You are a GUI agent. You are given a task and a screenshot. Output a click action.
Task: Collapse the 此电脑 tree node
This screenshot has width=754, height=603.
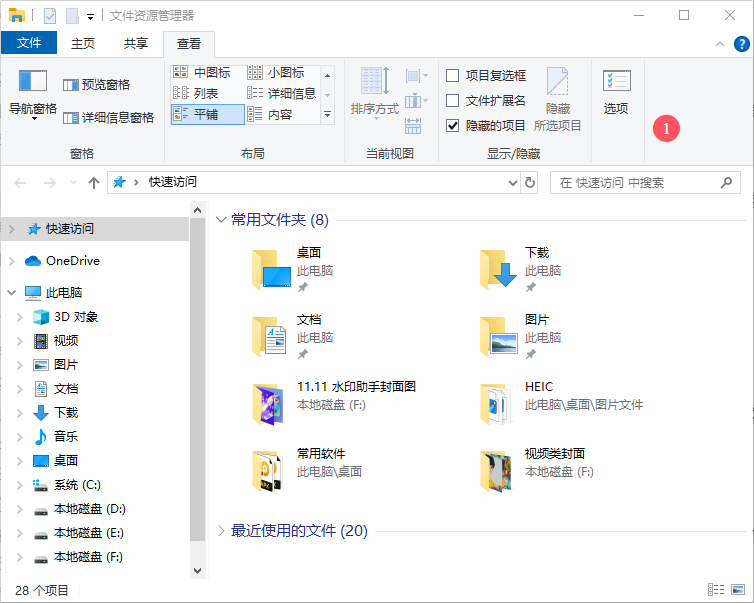pos(12,292)
